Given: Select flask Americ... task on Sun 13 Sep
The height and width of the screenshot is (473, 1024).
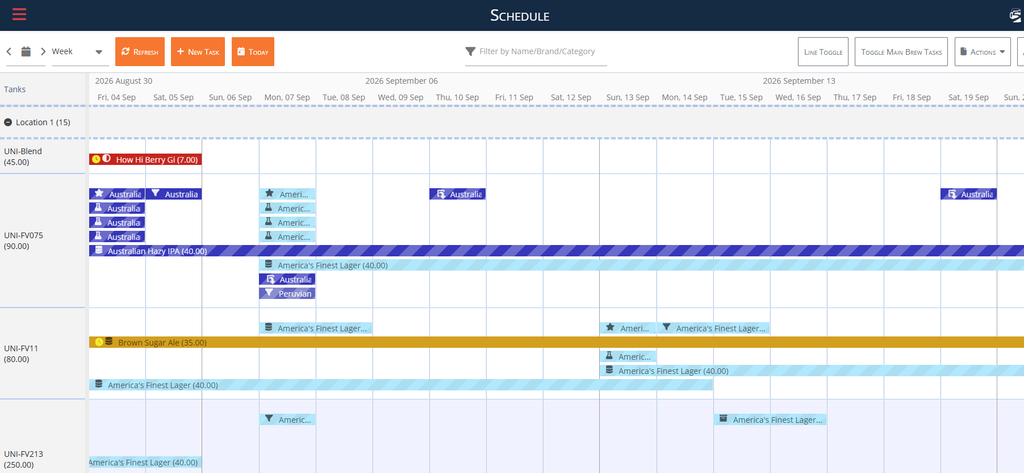Looking at the screenshot, I should coord(628,357).
